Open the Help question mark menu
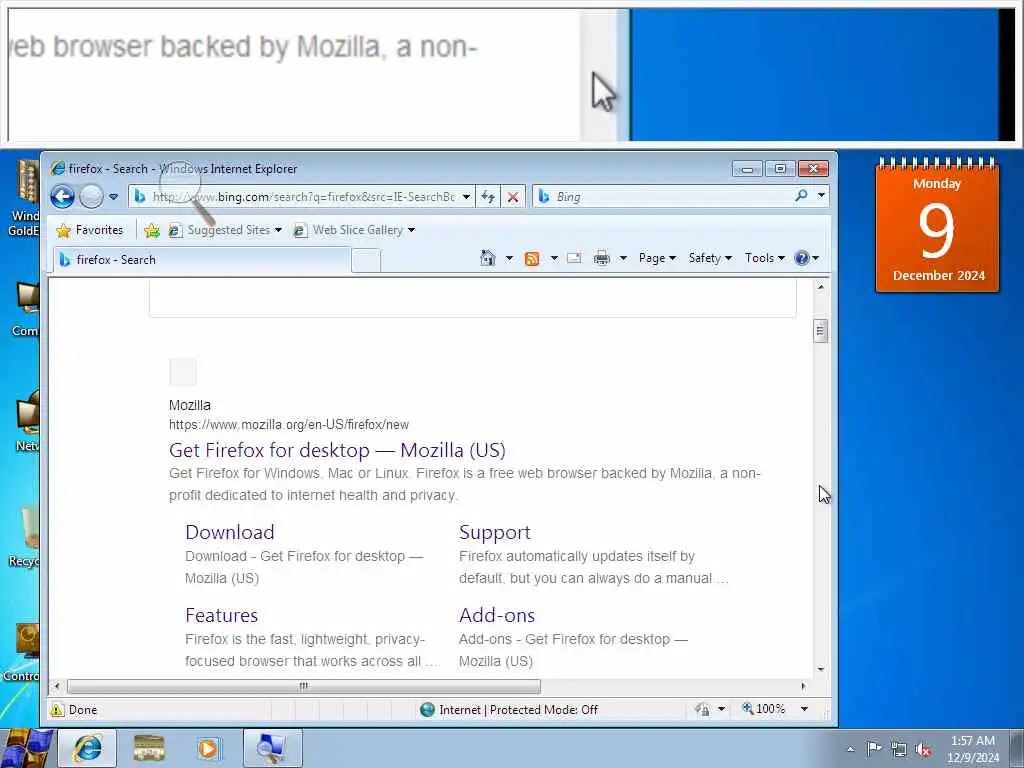 (x=807, y=258)
